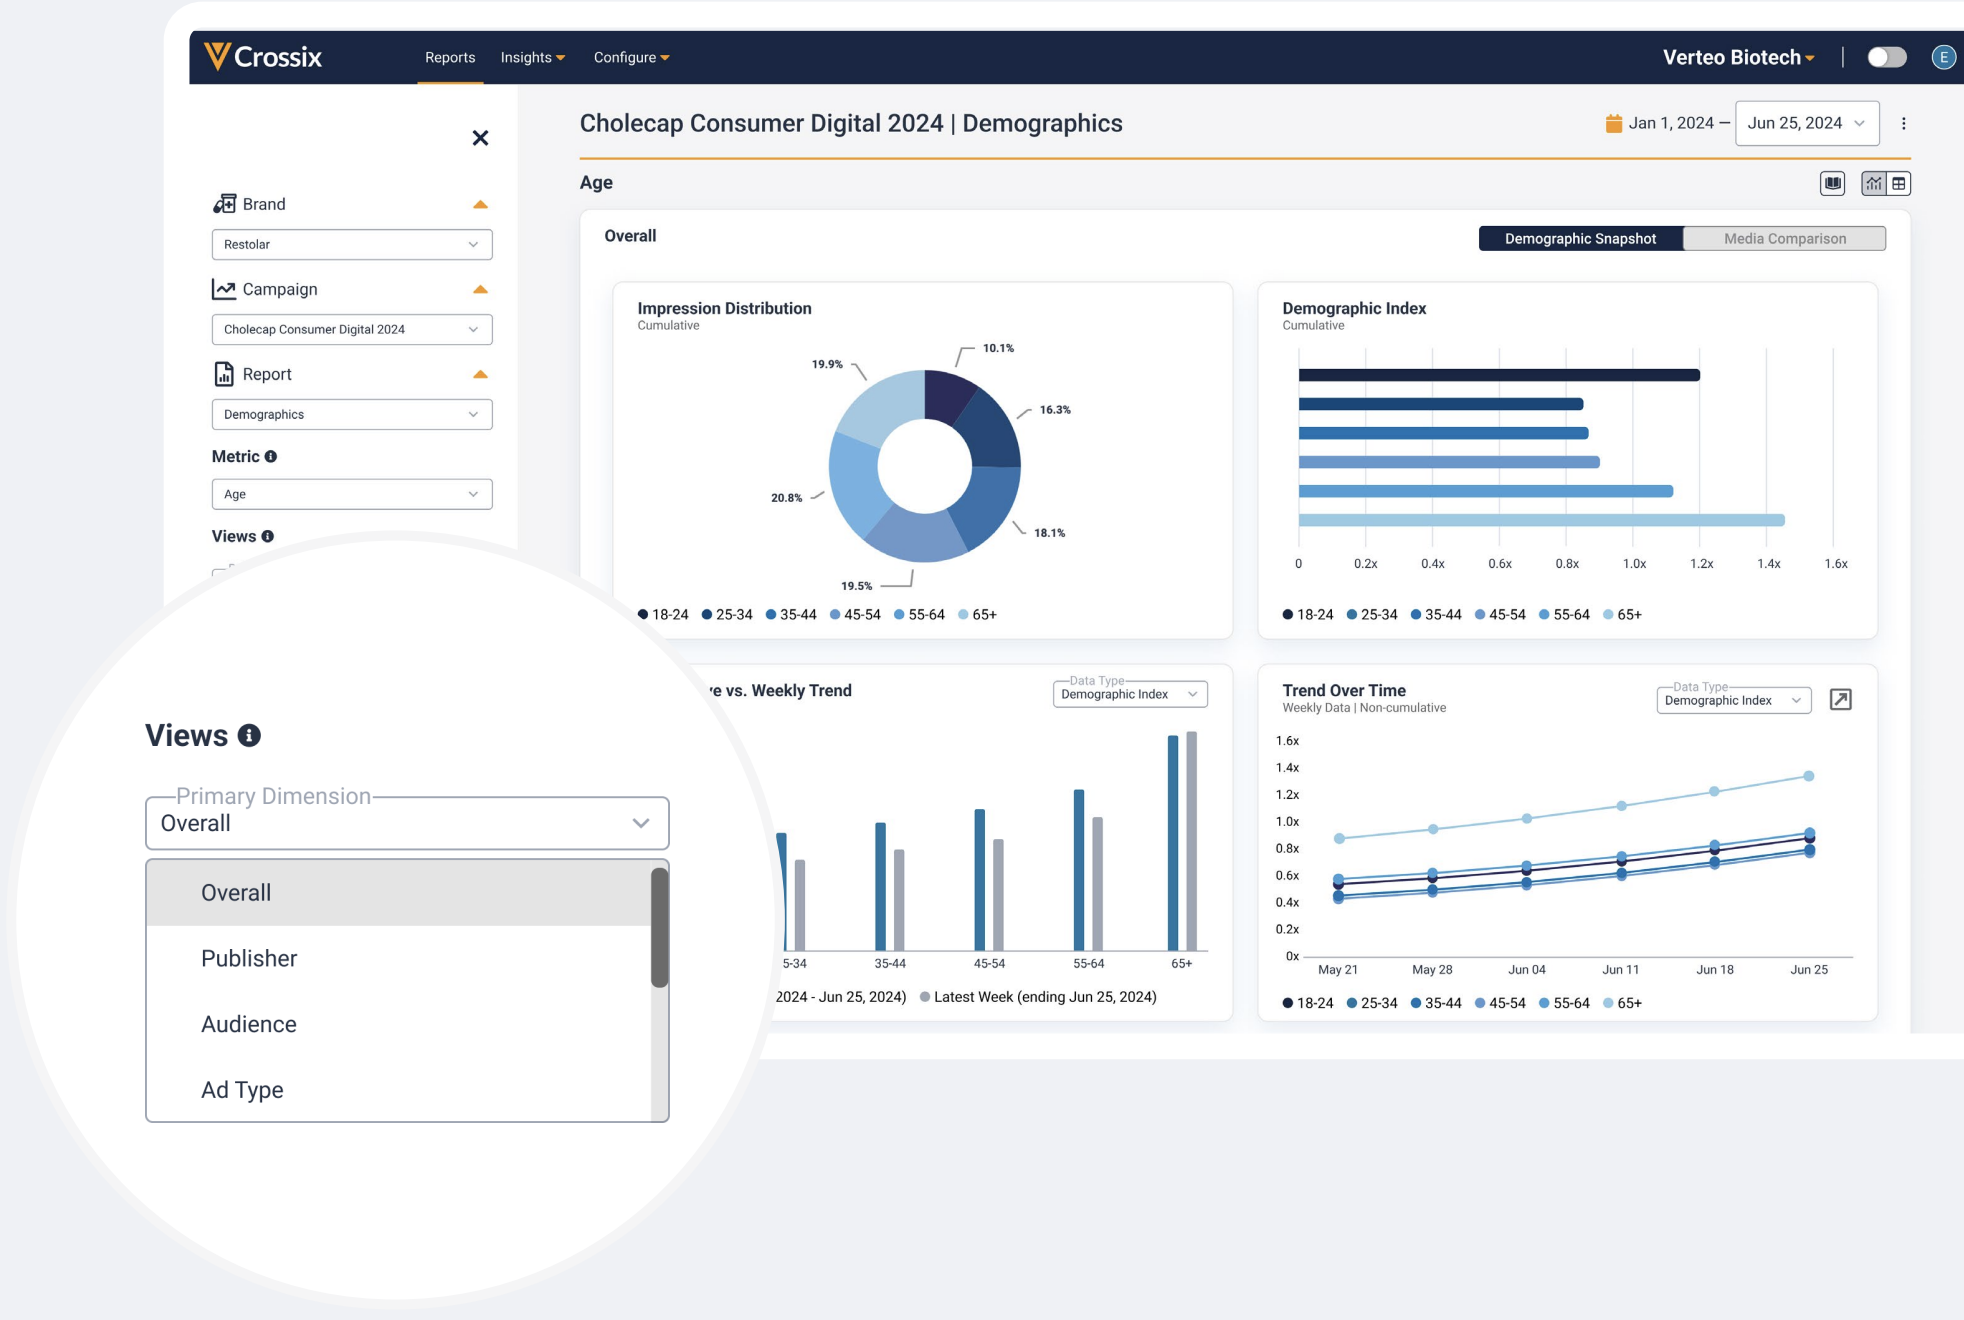The width and height of the screenshot is (1964, 1320).
Task: Toggle the switch in top navigation bar
Action: (x=1886, y=57)
